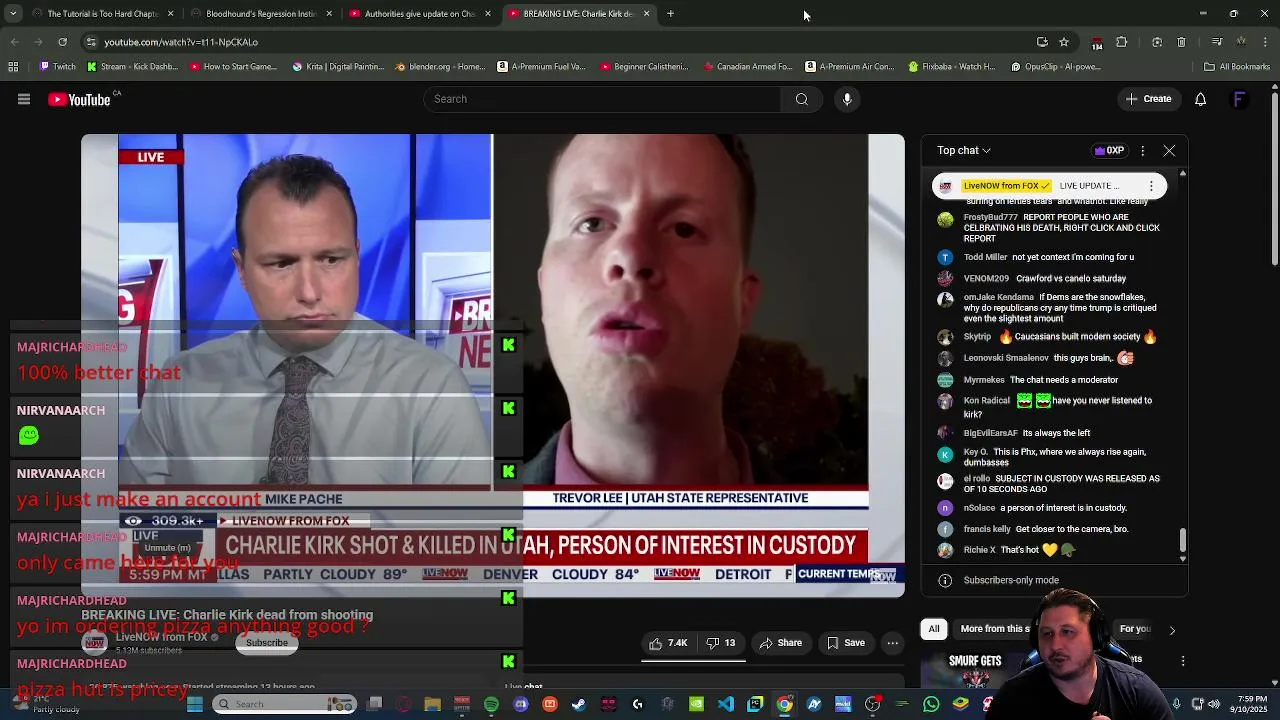This screenshot has height=720, width=1280.
Task: Open pinned message options menu
Action: 1151,186
